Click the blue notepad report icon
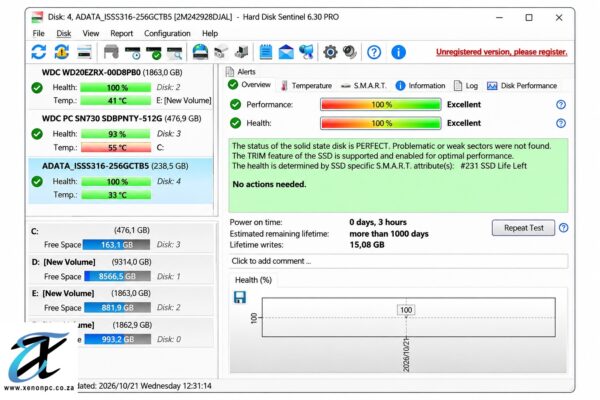This screenshot has height=400, width=600. [x=266, y=52]
